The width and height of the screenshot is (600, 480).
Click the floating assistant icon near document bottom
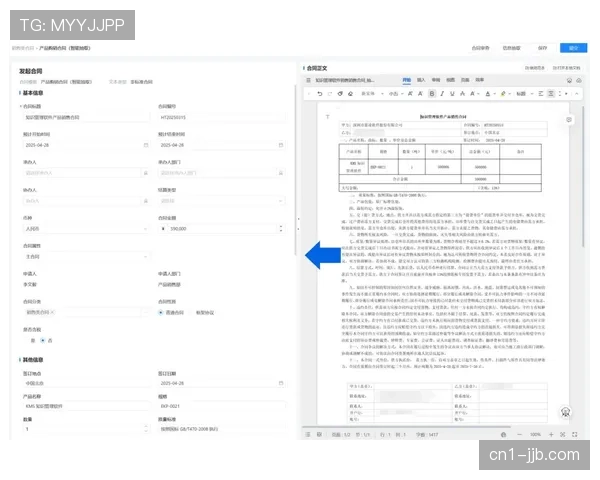(565, 412)
